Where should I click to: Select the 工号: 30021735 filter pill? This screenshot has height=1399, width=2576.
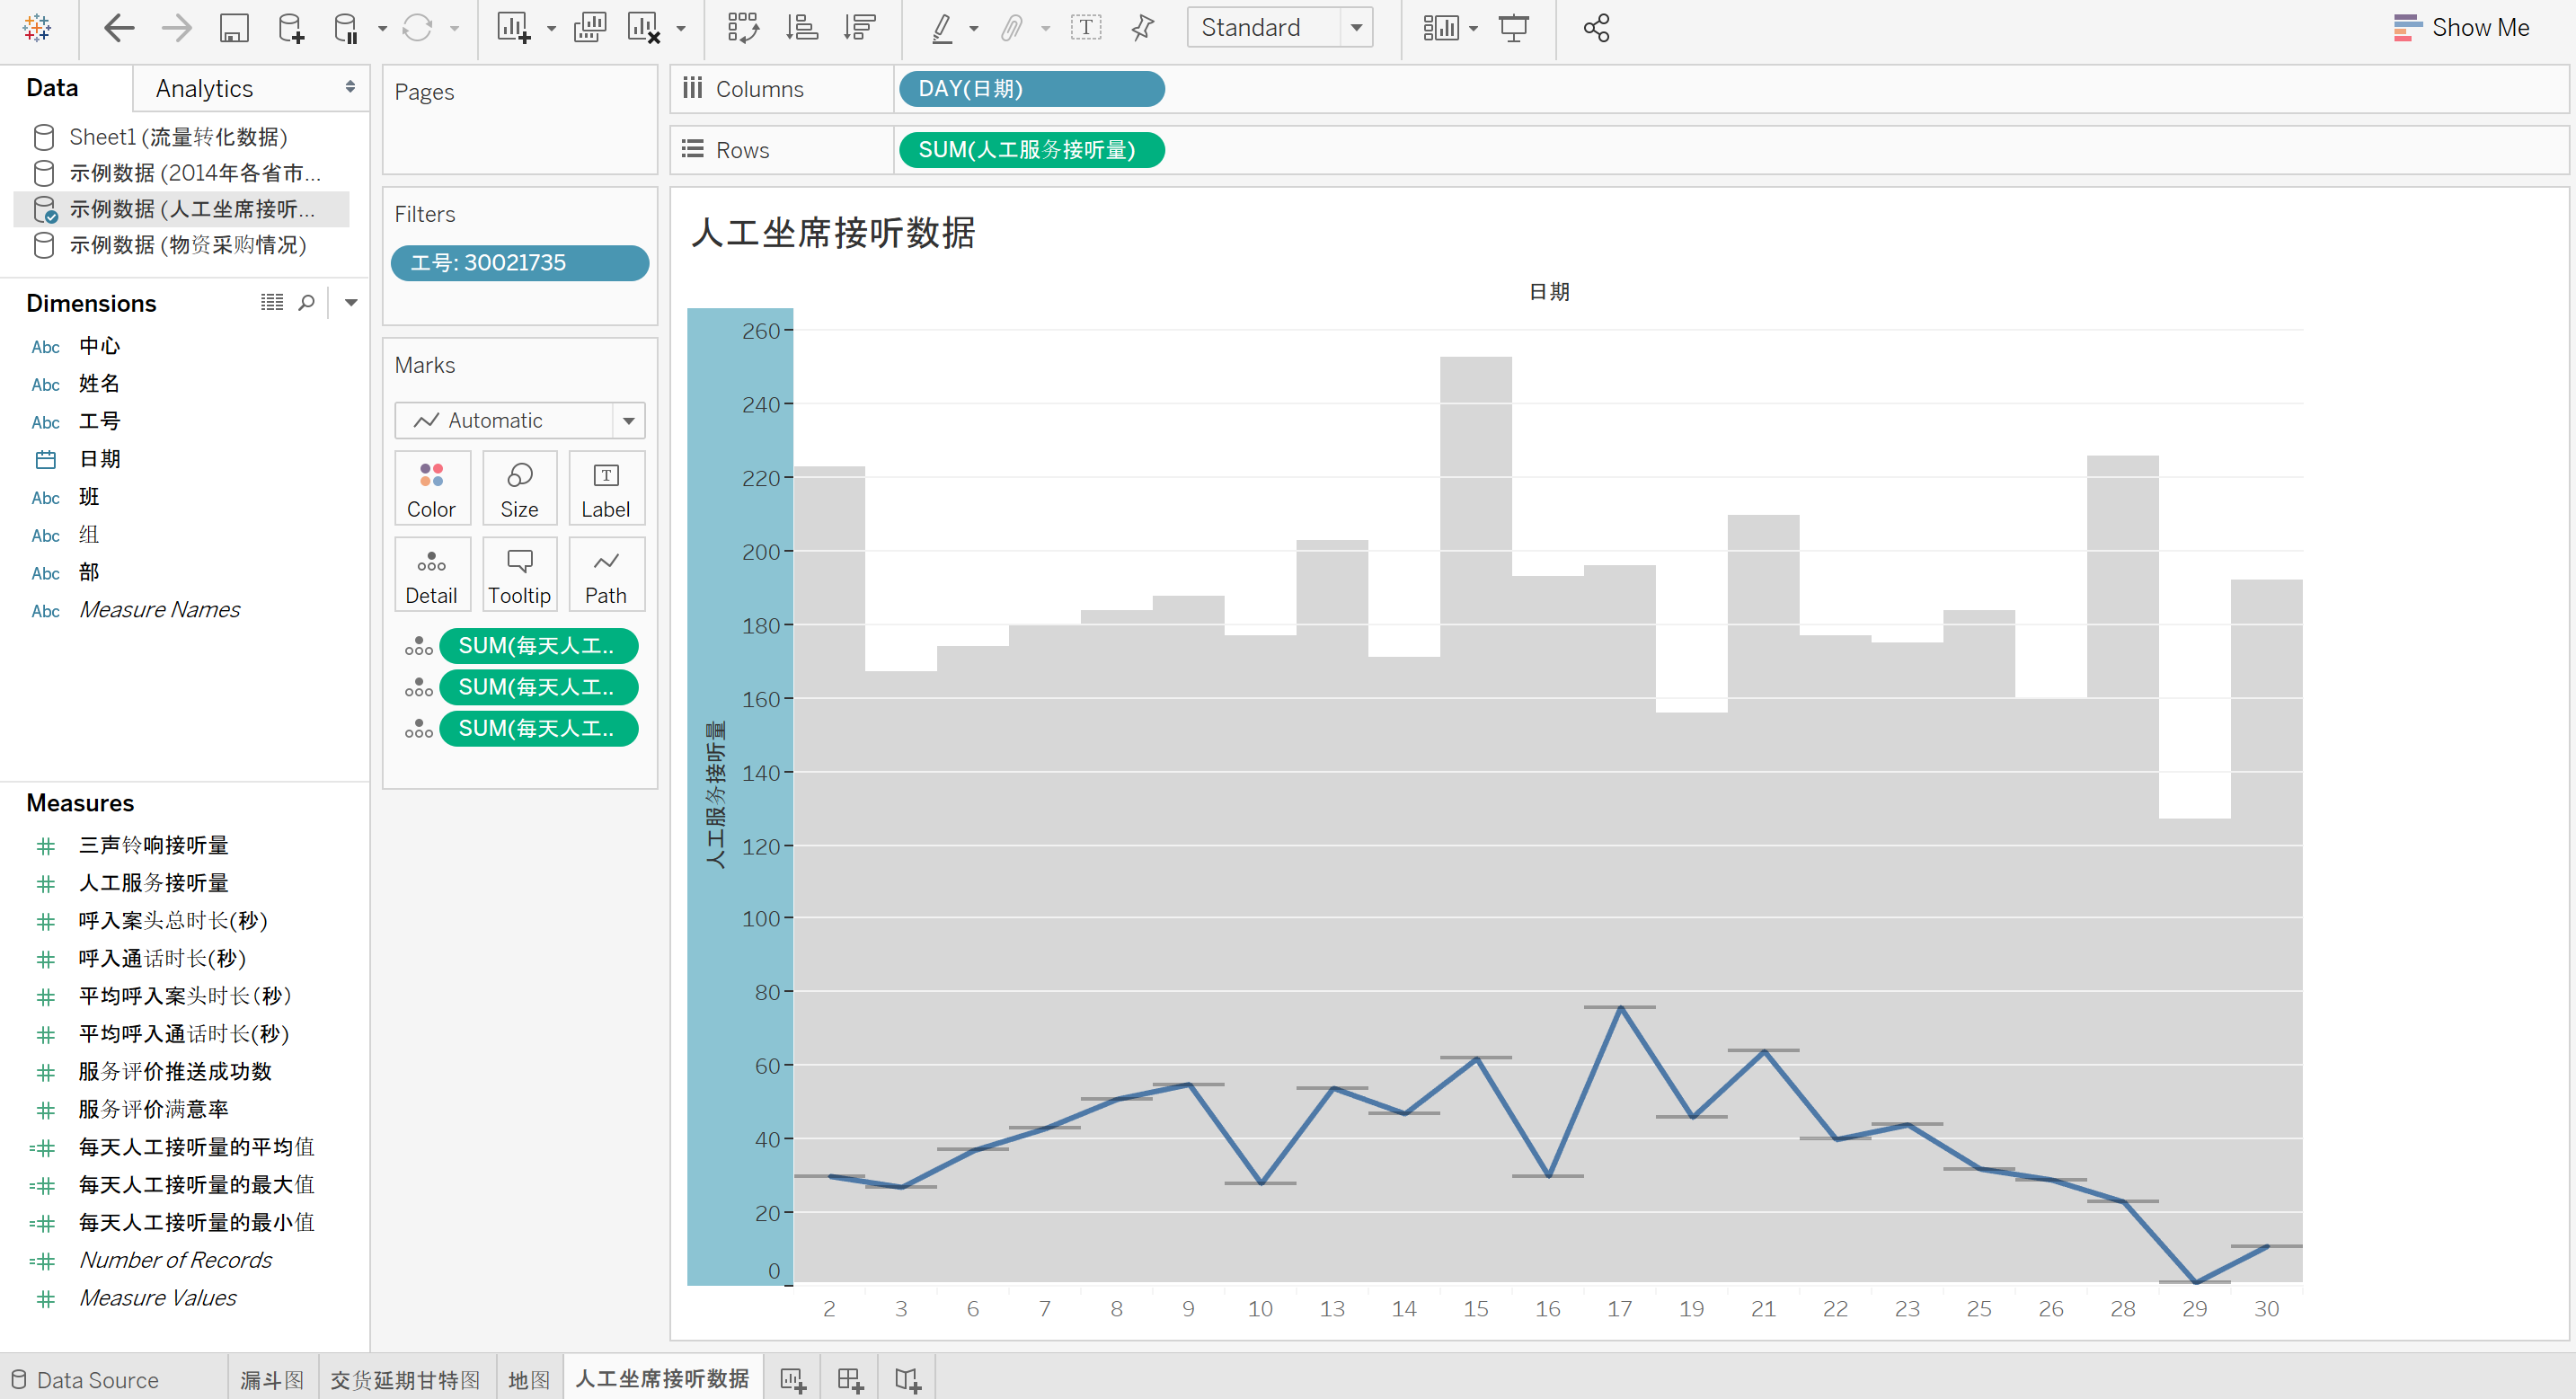pos(519,262)
